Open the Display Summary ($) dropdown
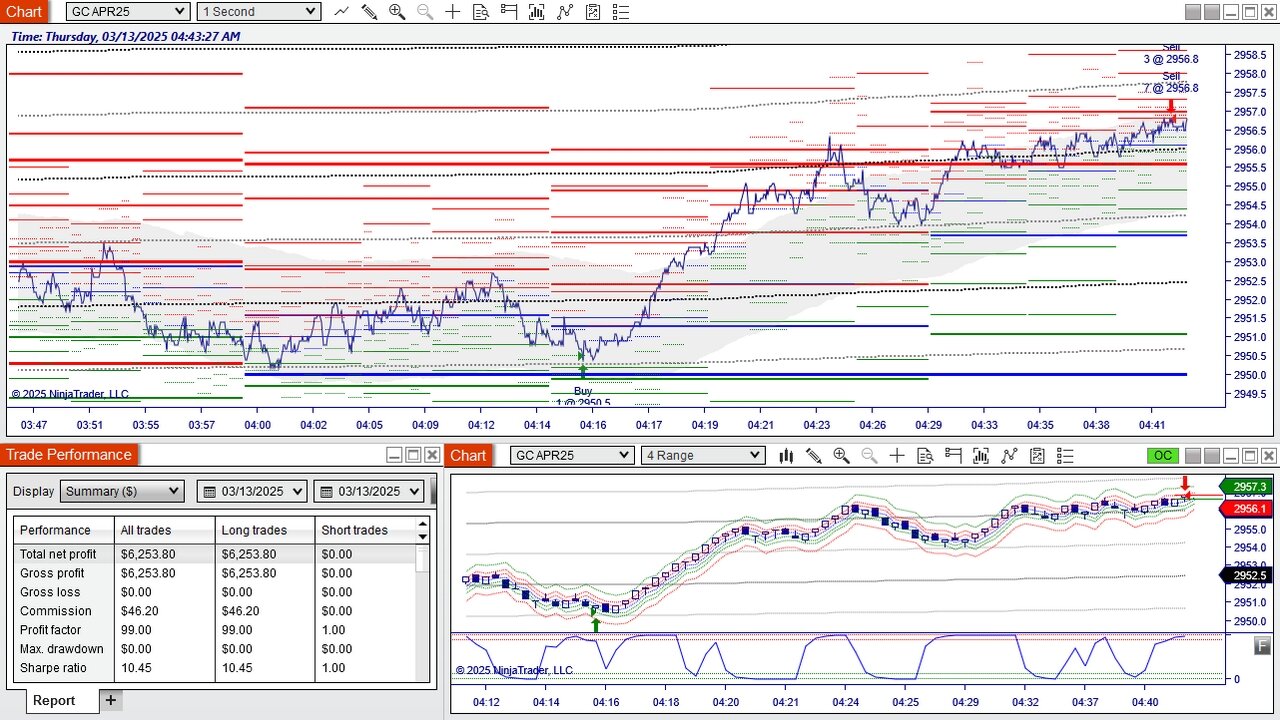Image resolution: width=1280 pixels, height=720 pixels. point(122,491)
